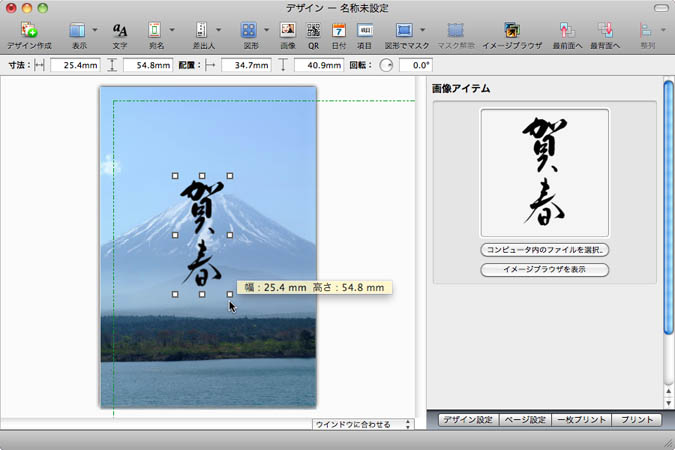This screenshot has height=450, width=675.
Task: Click コンピュータ内のファイルを選択 button
Action: [545, 250]
